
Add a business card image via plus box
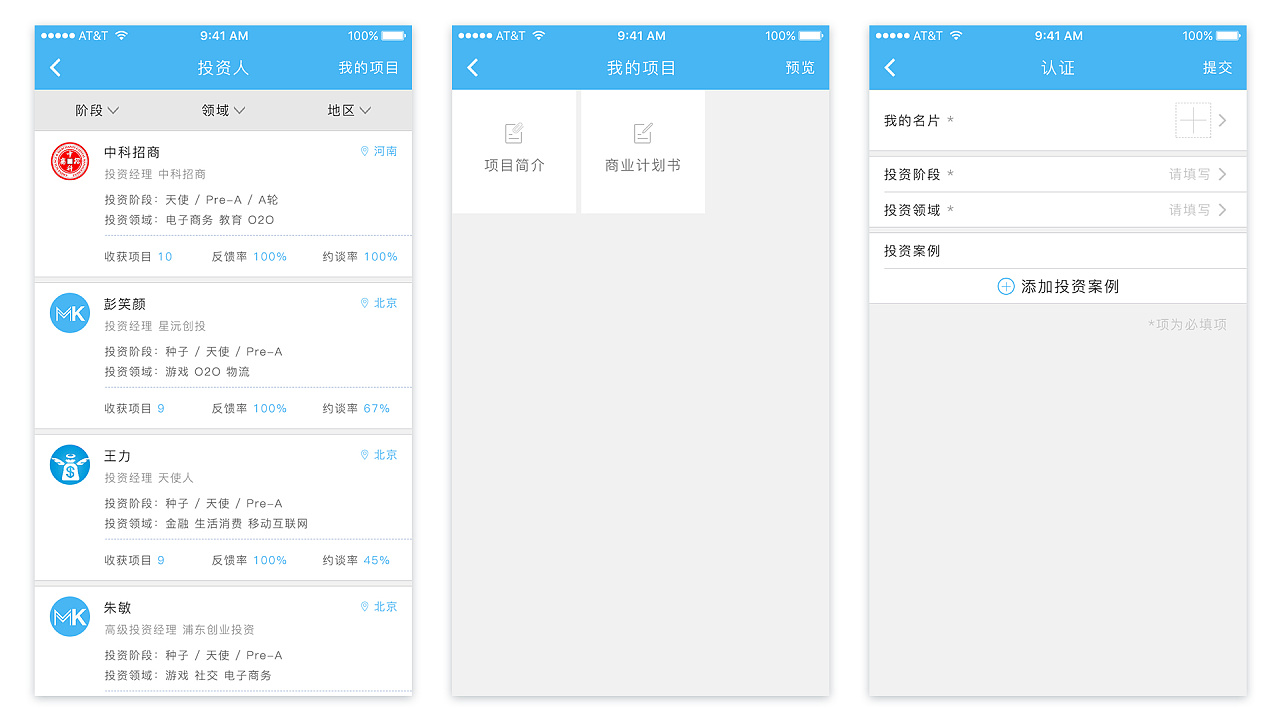pyautogui.click(x=1193, y=120)
